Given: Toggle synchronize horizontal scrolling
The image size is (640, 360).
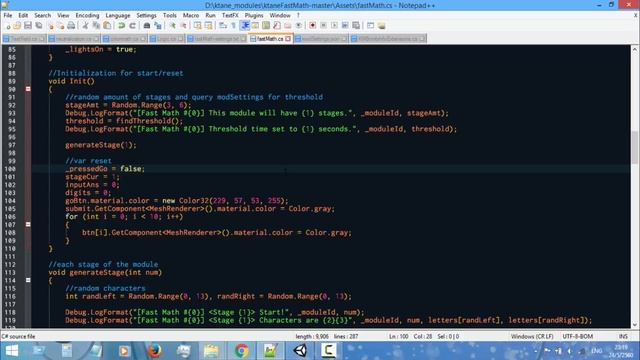Looking at the screenshot, I should pyautogui.click(x=209, y=26).
